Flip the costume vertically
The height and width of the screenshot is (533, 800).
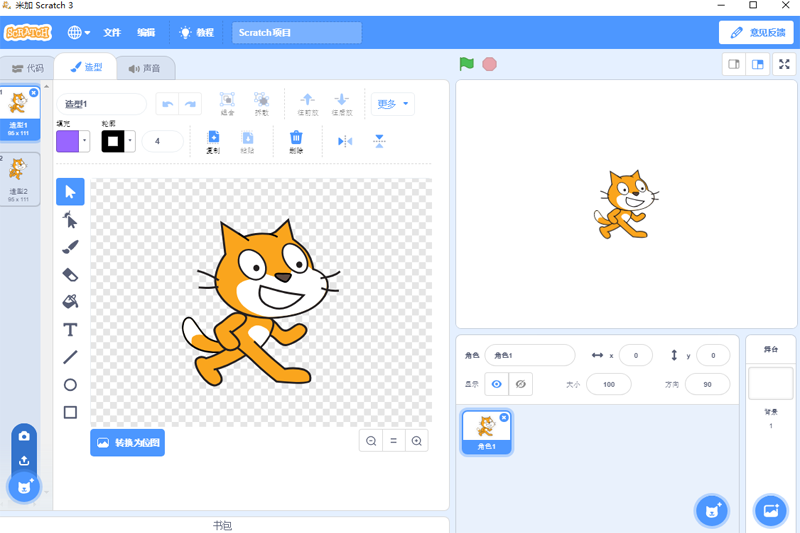(x=379, y=141)
